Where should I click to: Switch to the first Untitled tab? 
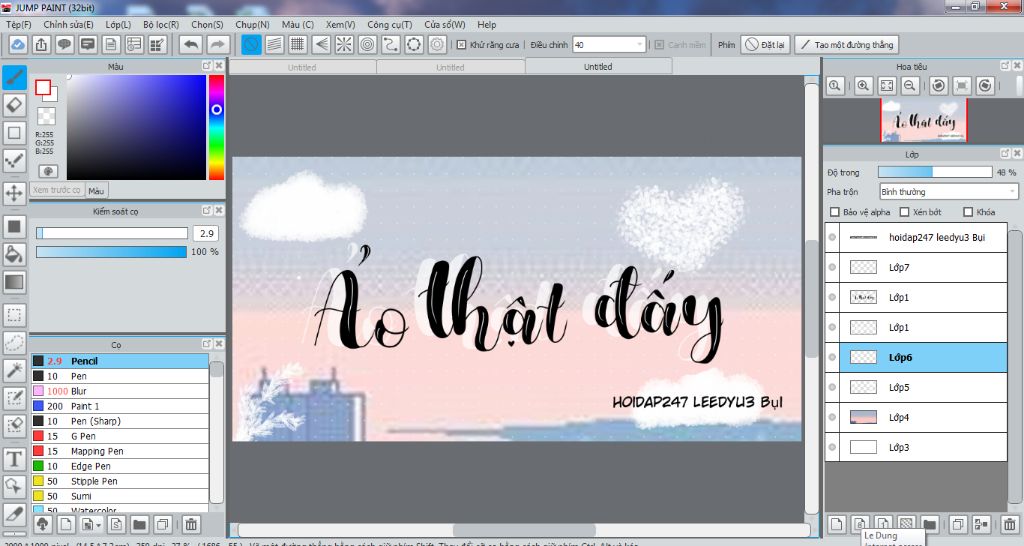point(302,67)
